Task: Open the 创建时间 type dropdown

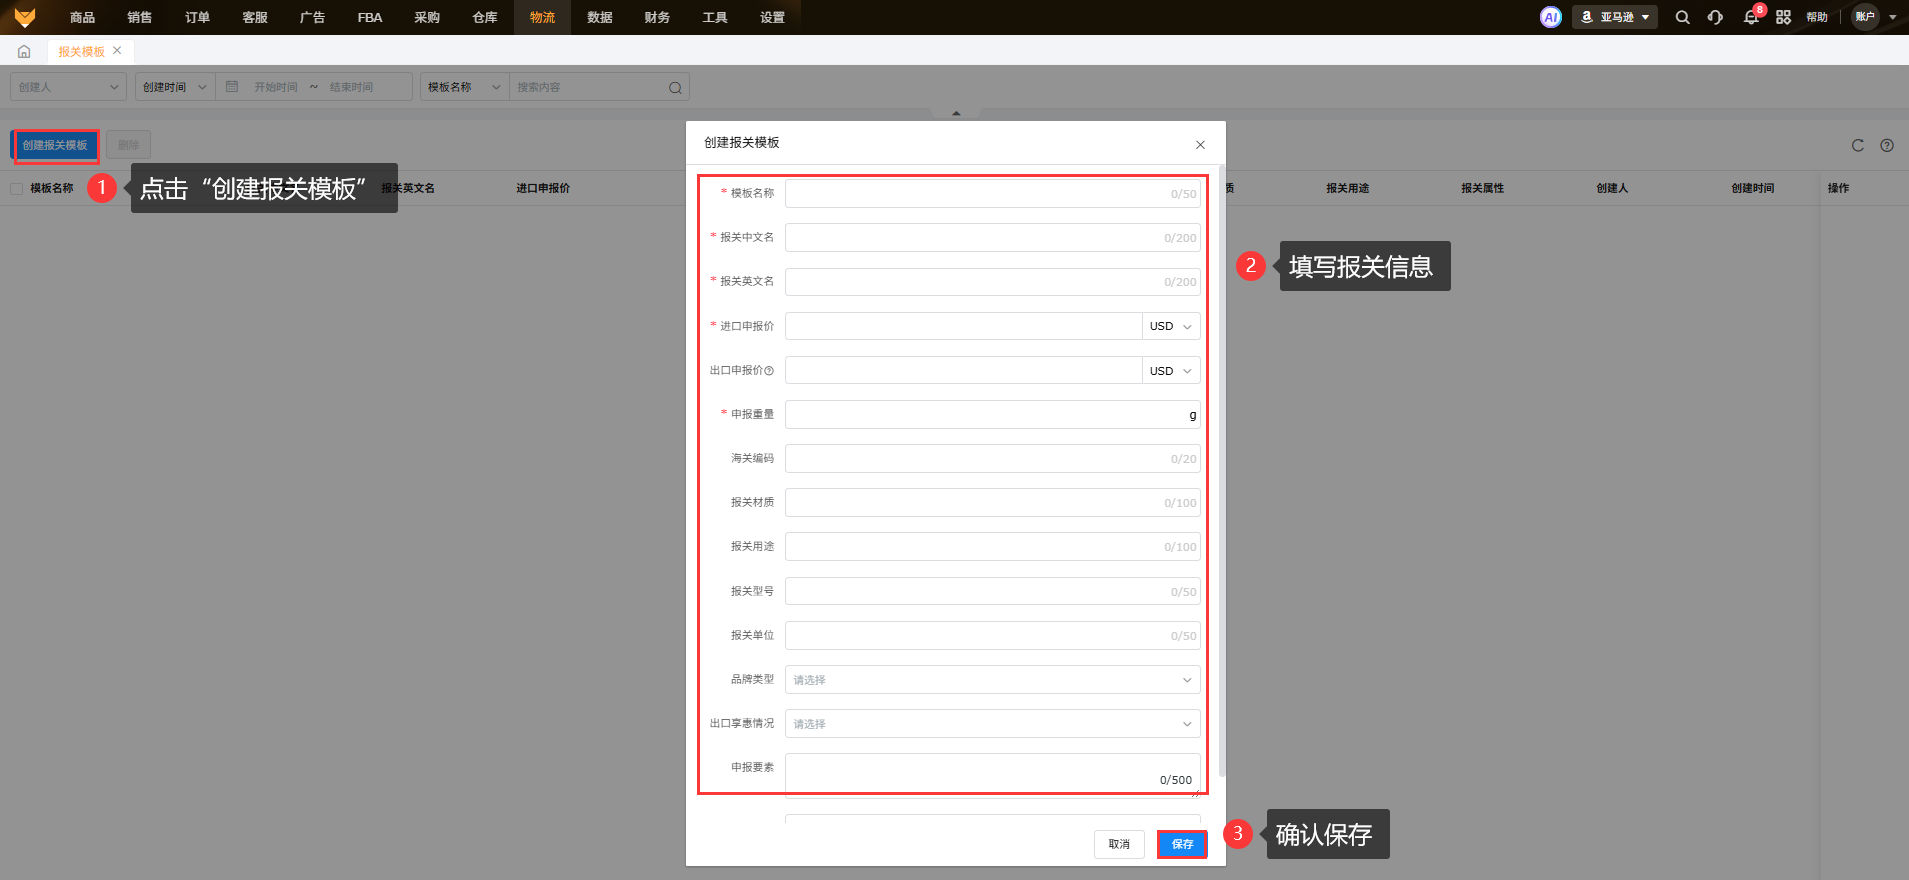Action: [x=175, y=87]
